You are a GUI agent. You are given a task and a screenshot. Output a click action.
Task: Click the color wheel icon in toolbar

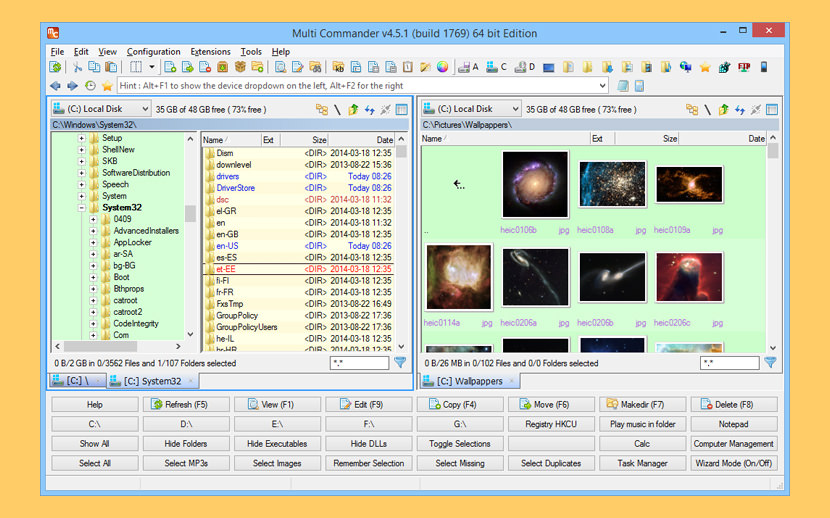(x=443, y=67)
